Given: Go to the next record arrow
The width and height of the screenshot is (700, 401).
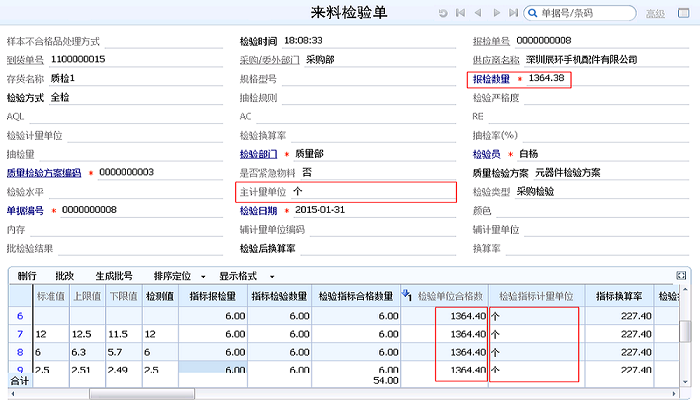Looking at the screenshot, I should (x=496, y=13).
